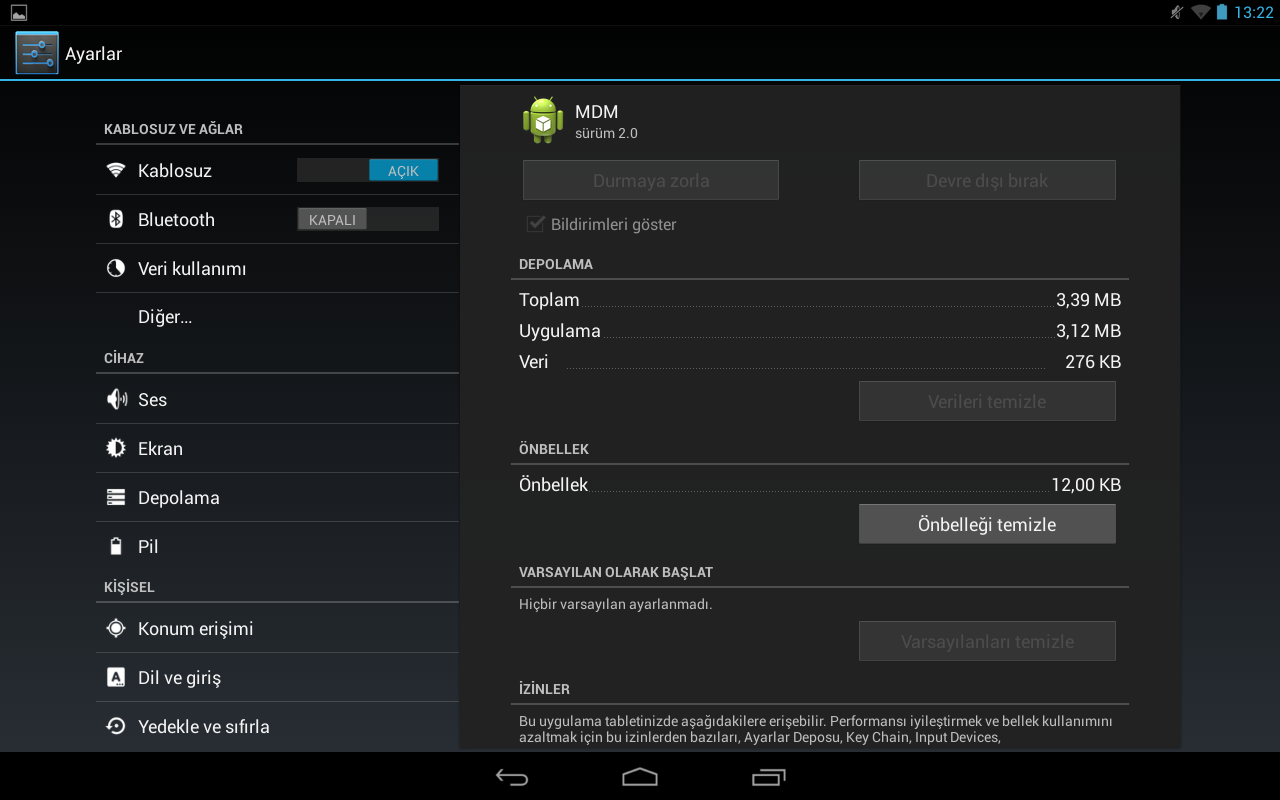Tap the Pil battery icon

tap(116, 546)
